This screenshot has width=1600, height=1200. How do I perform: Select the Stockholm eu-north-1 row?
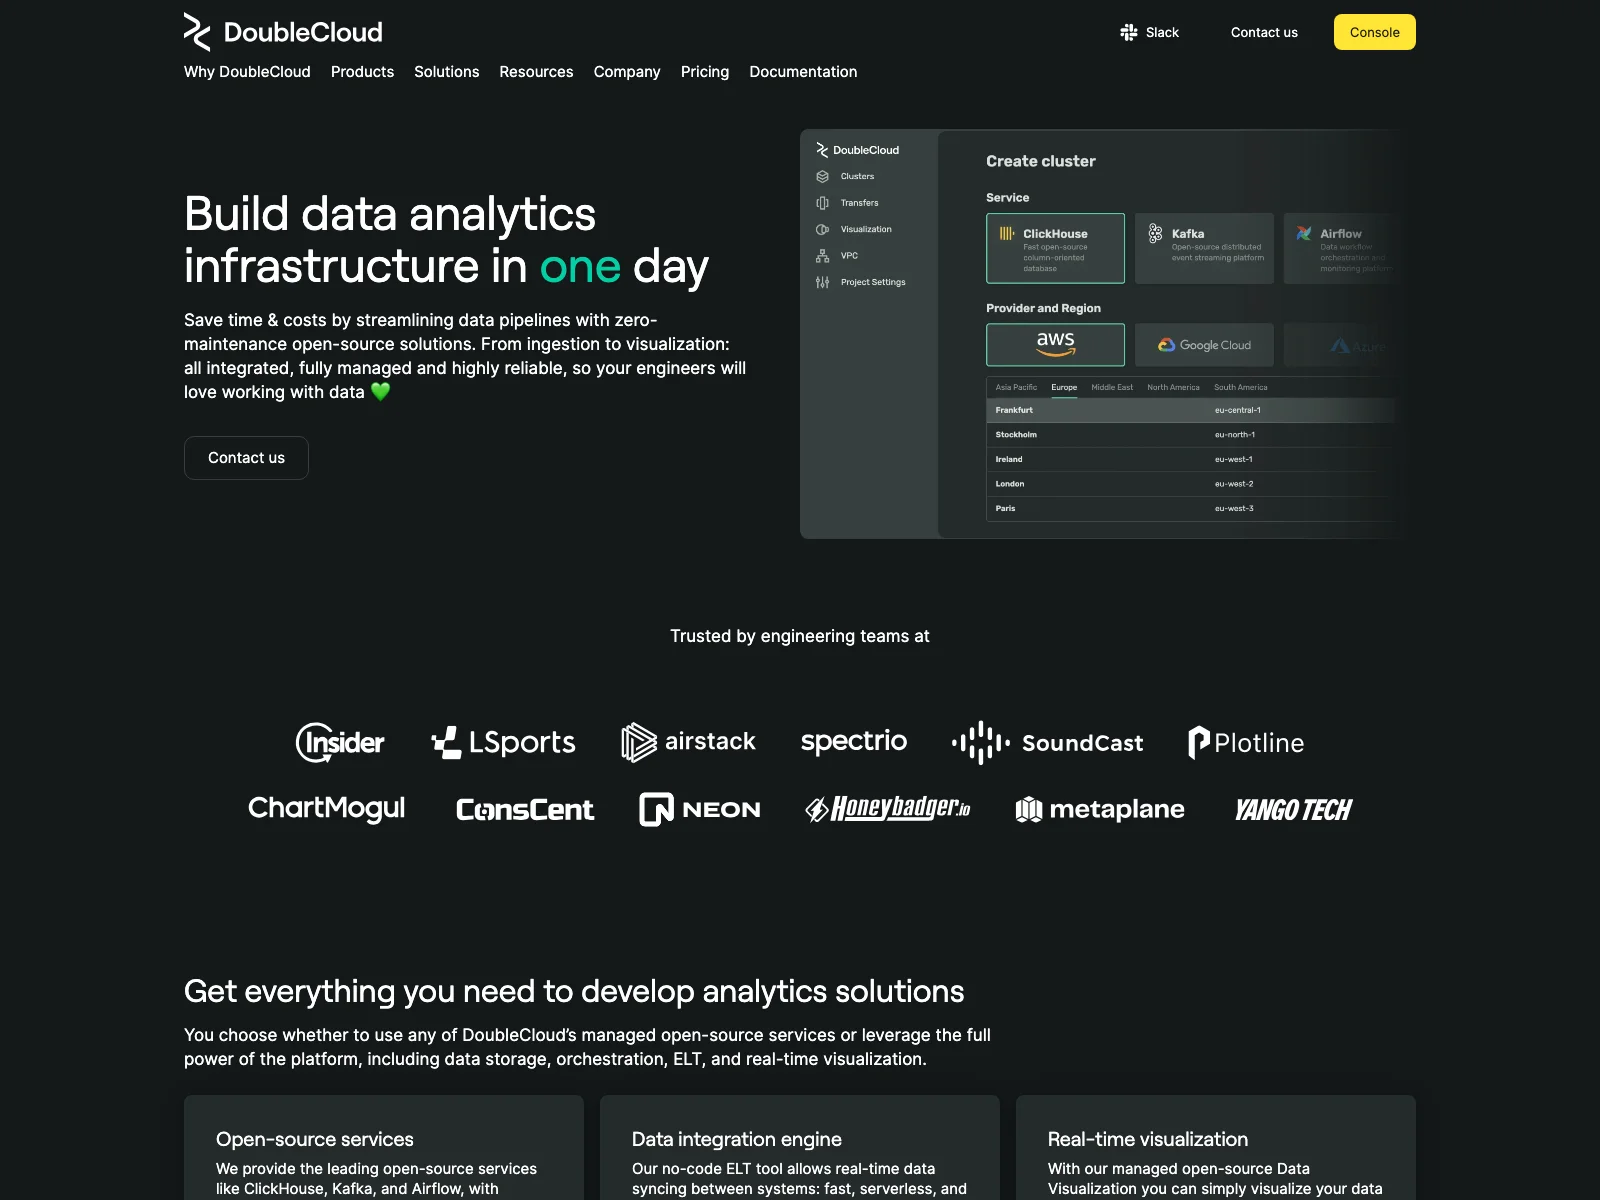click(1190, 435)
